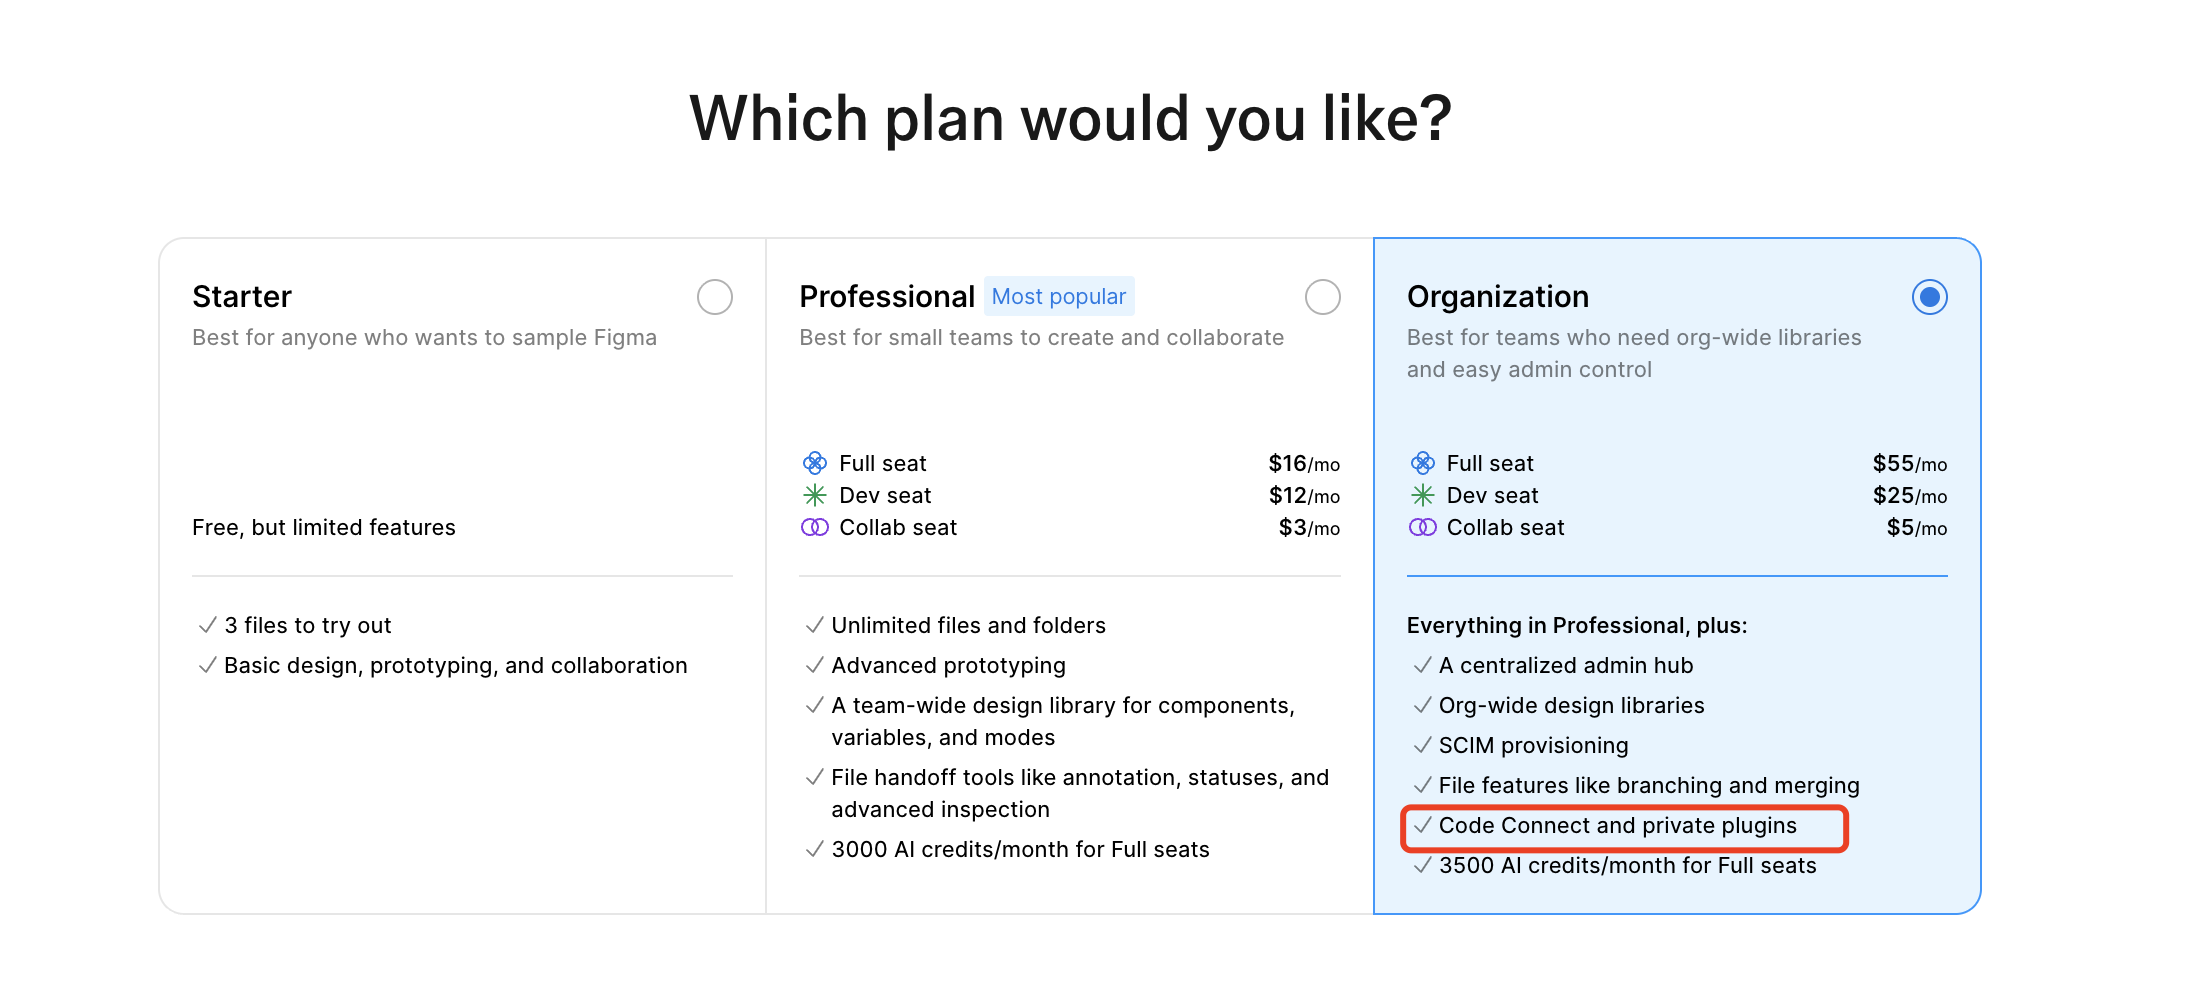This screenshot has height=990, width=2202.
Task: Click the green asterisk Dev seat icon under Professional
Action: (x=814, y=495)
